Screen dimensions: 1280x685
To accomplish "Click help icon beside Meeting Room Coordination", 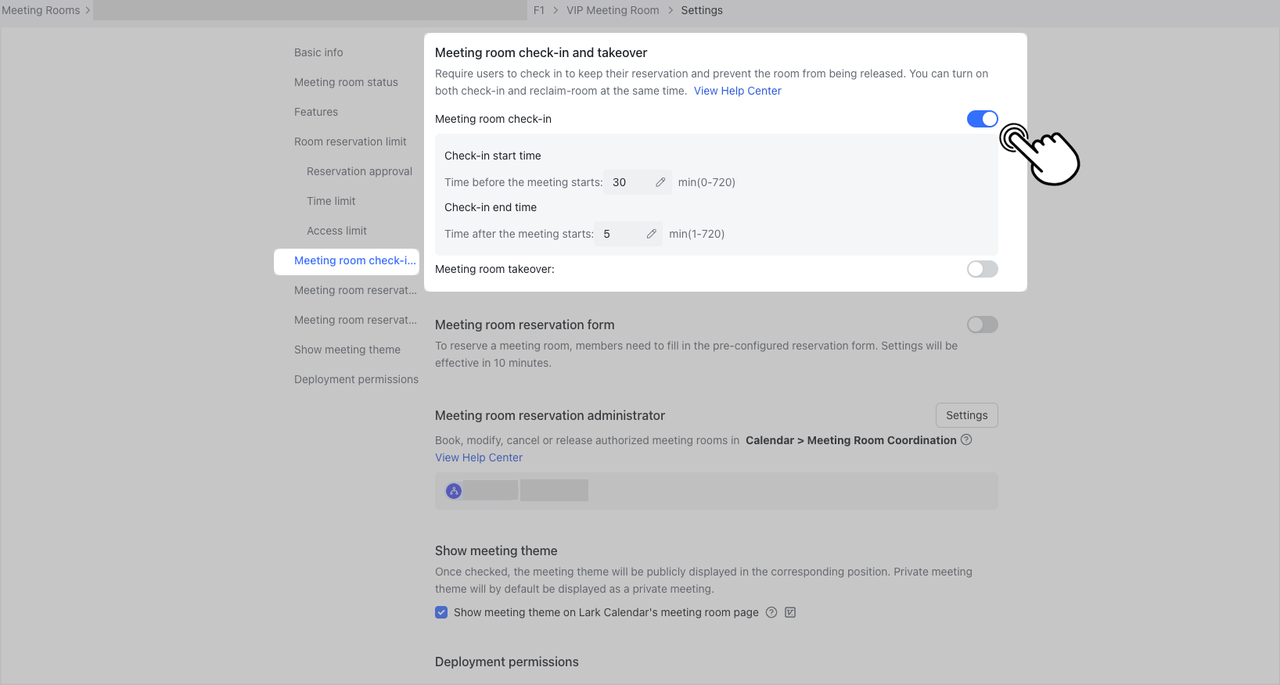I will pyautogui.click(x=966, y=440).
